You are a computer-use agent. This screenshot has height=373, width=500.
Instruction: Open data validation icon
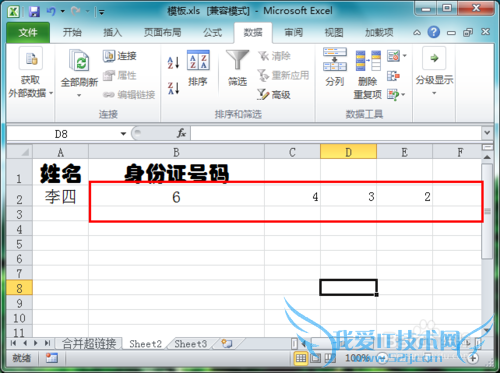tap(393, 56)
